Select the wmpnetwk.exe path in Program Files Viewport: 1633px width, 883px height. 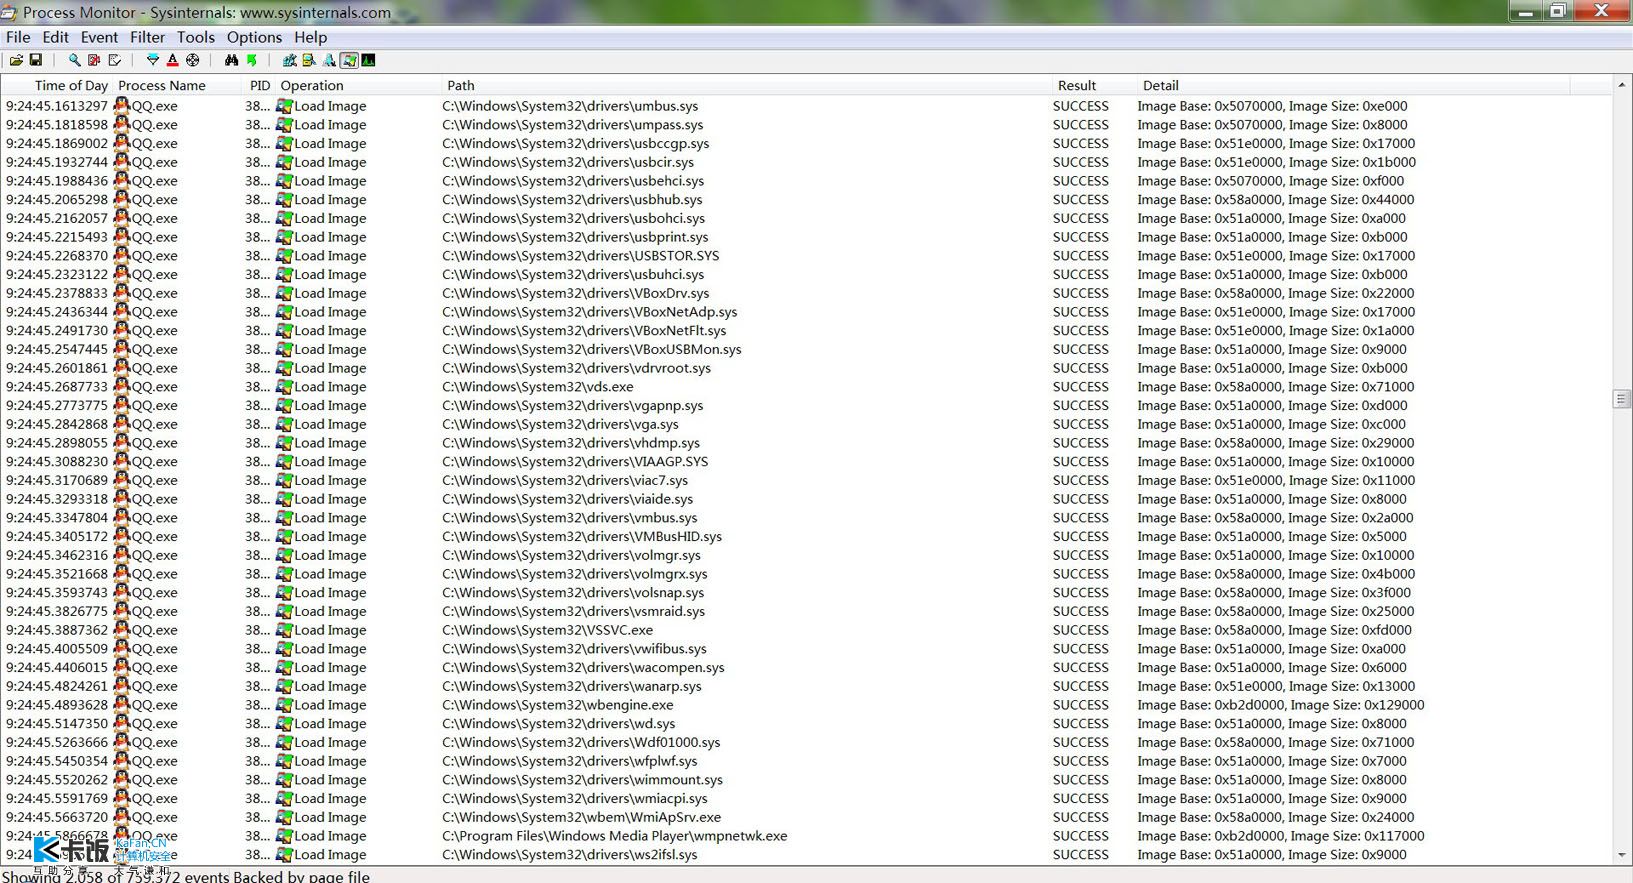[615, 836]
